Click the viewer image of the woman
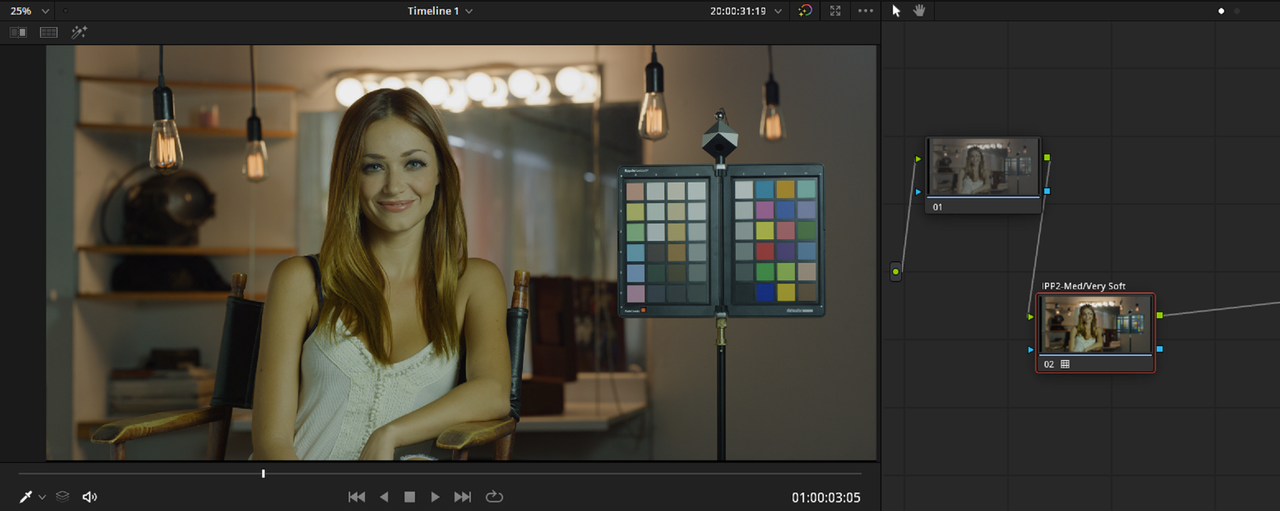This screenshot has height=511, width=1280. click(x=461, y=253)
